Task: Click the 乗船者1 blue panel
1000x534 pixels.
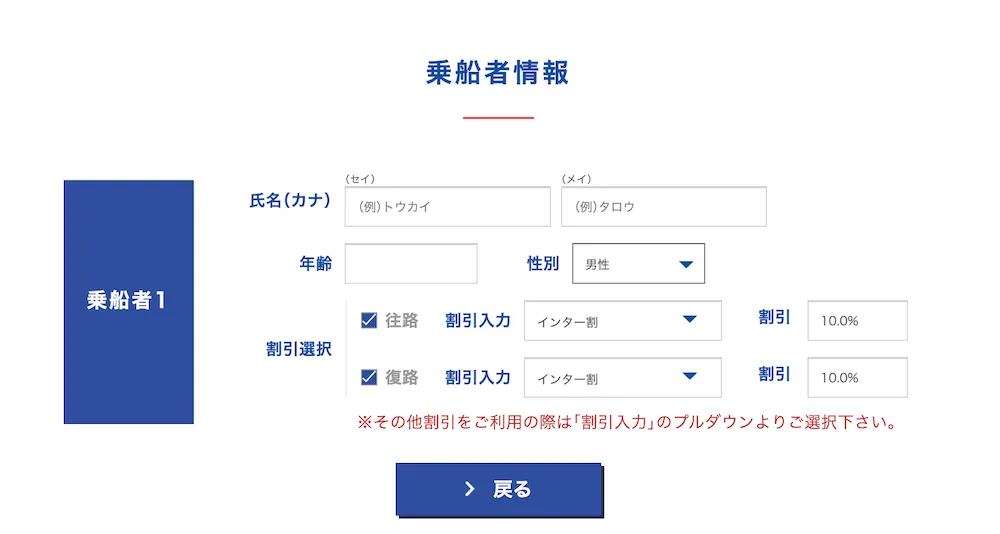Action: [128, 302]
